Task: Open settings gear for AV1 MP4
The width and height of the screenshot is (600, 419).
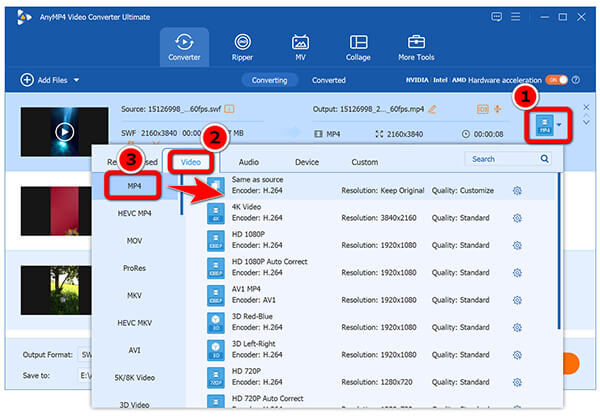Action: [x=517, y=300]
